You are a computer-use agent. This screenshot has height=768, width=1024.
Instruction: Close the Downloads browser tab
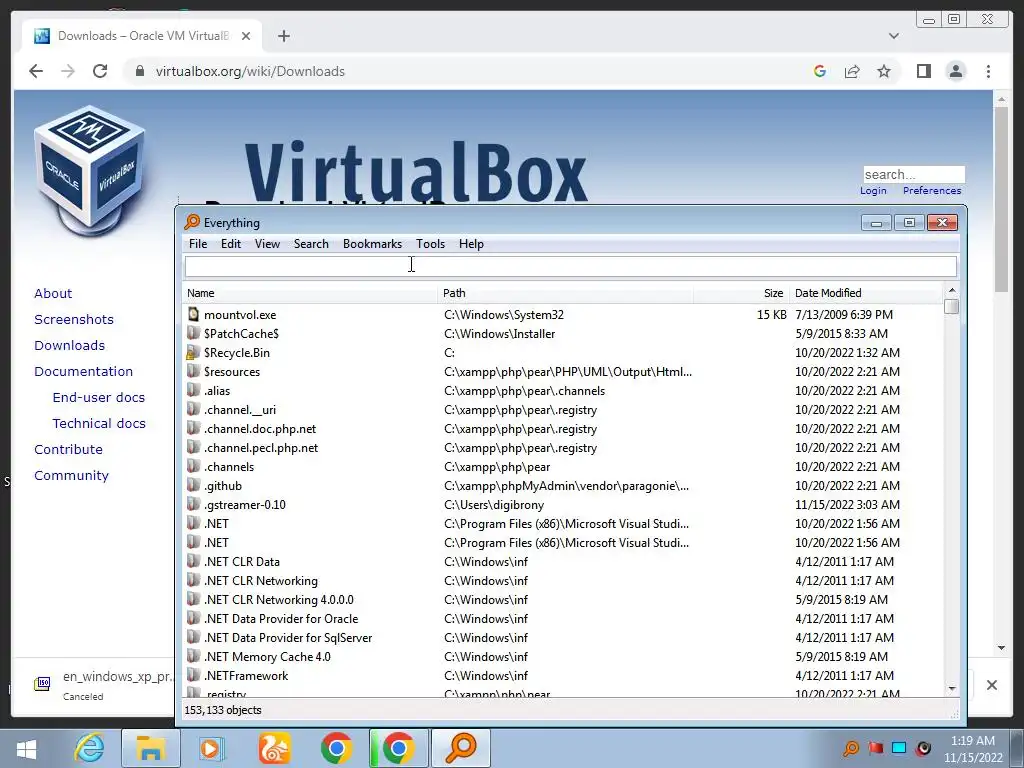[x=246, y=36]
